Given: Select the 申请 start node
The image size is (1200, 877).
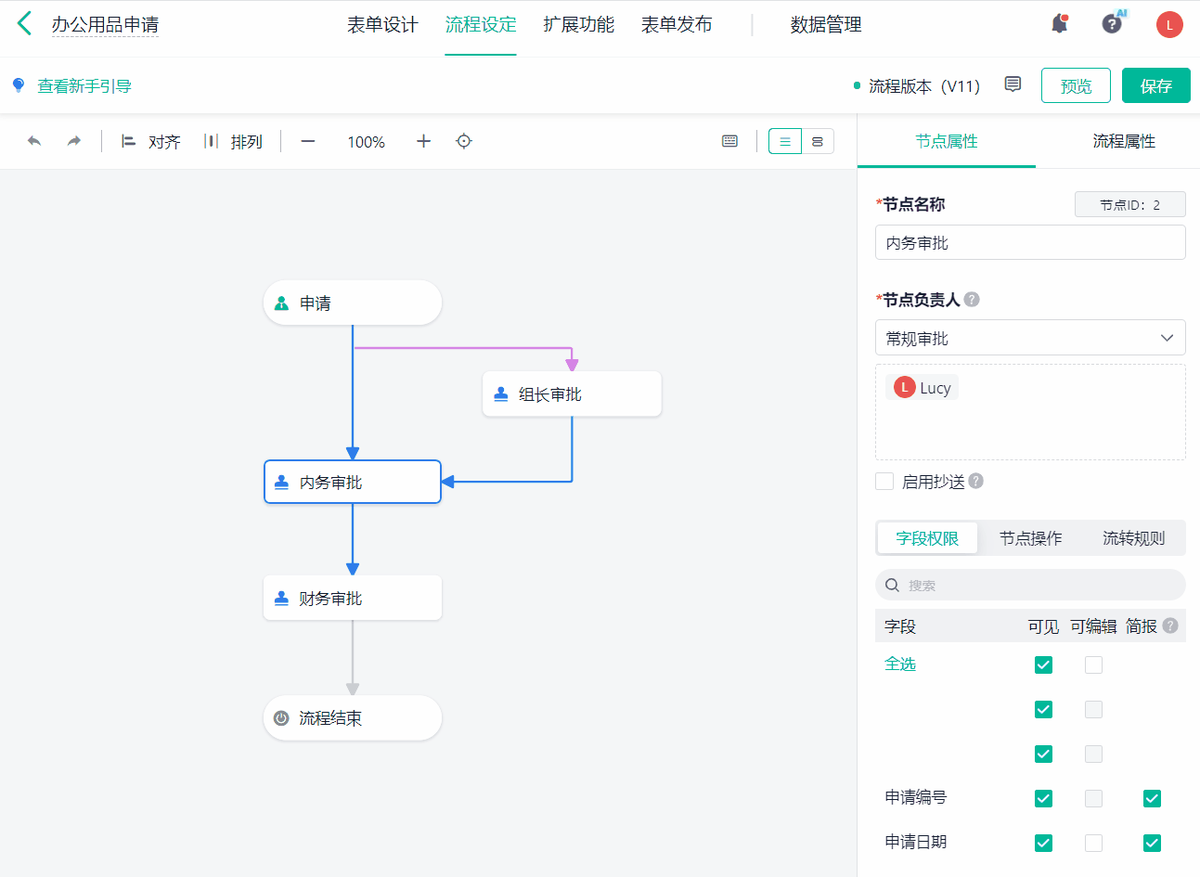Looking at the screenshot, I should pyautogui.click(x=353, y=303).
